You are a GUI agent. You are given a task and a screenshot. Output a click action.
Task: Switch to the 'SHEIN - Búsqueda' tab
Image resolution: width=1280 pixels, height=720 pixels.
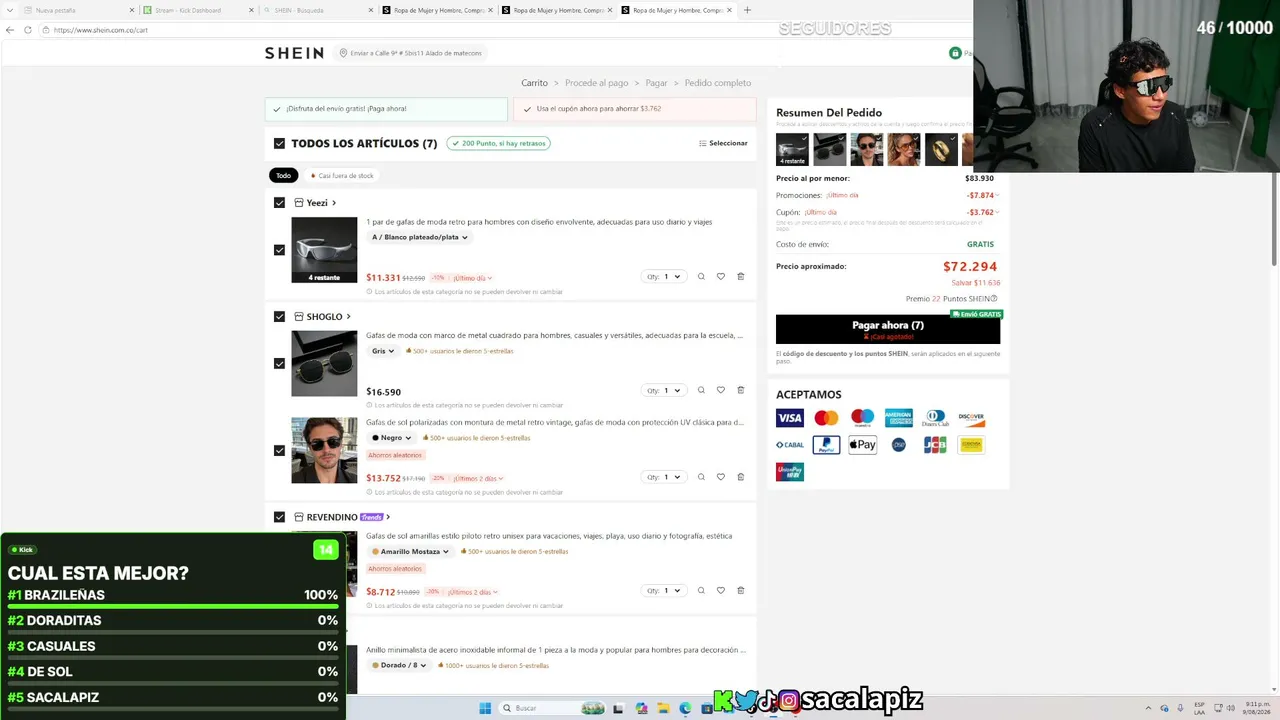tap(316, 10)
